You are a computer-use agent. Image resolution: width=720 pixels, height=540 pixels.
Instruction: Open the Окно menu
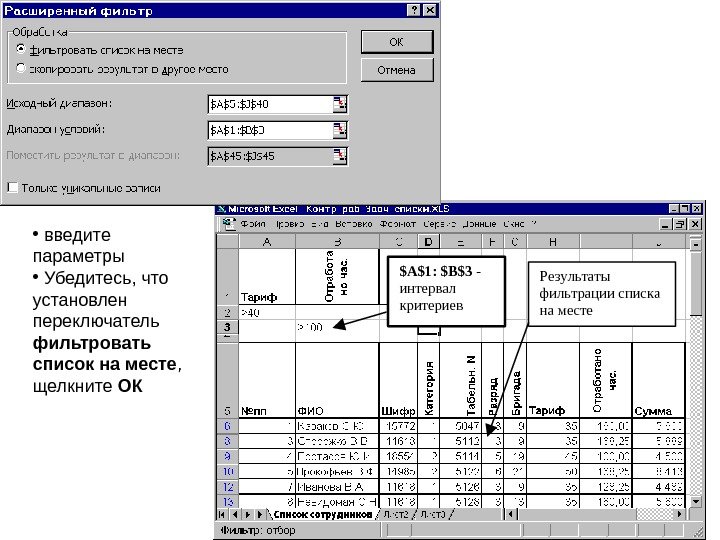514,224
